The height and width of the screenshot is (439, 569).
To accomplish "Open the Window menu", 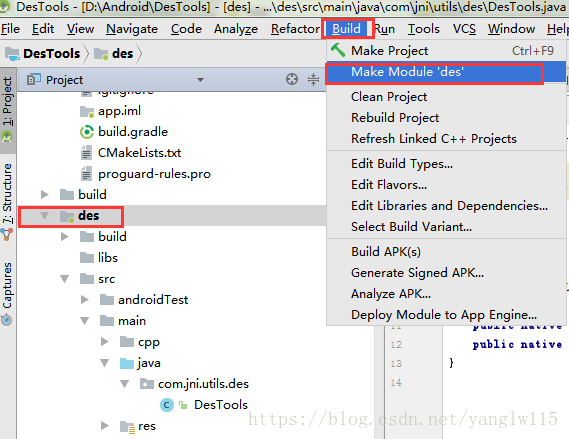I will pyautogui.click(x=511, y=29).
